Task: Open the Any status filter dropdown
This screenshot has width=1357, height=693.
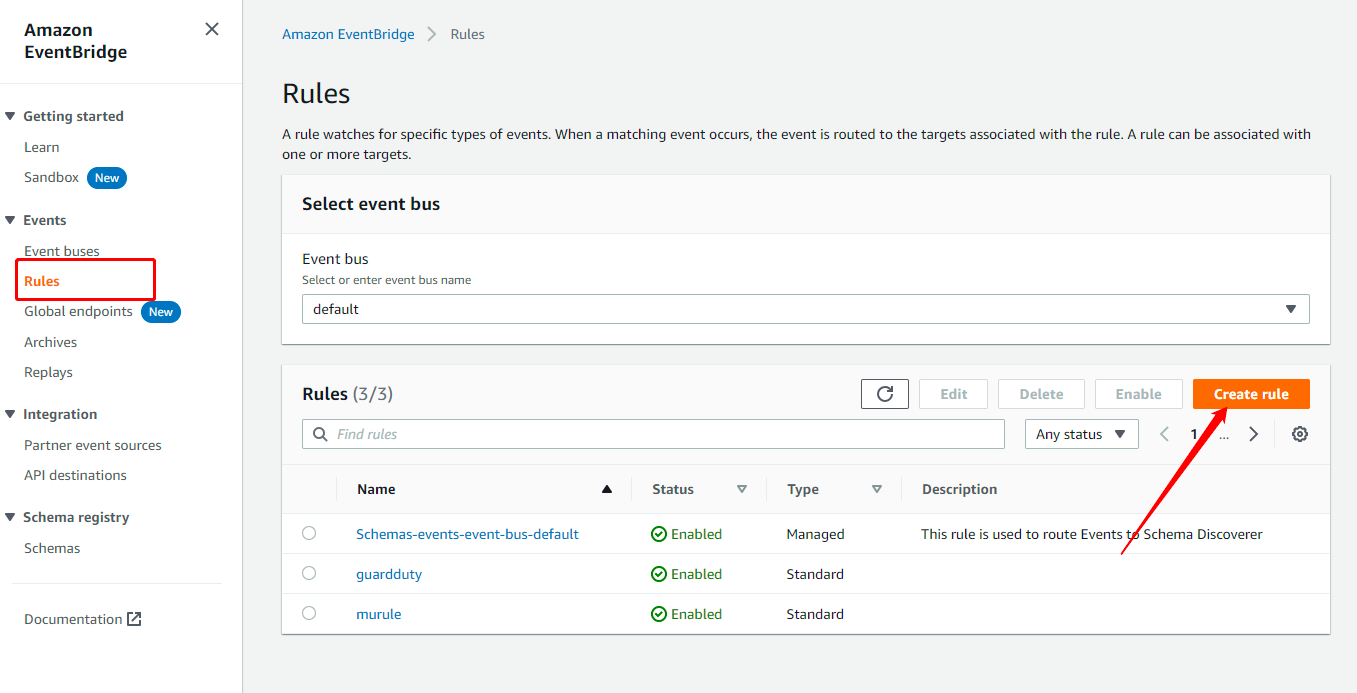Action: 1082,434
